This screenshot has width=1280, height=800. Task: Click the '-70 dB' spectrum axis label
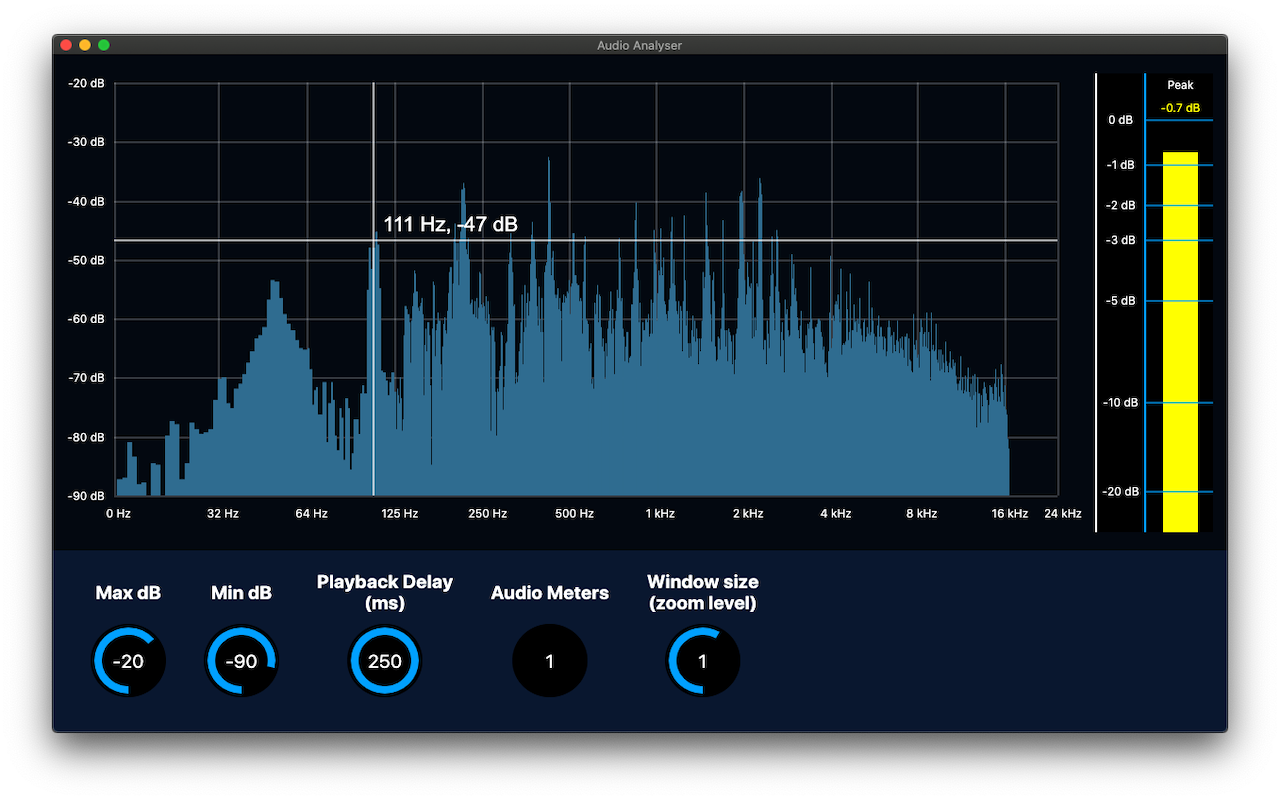coord(86,378)
